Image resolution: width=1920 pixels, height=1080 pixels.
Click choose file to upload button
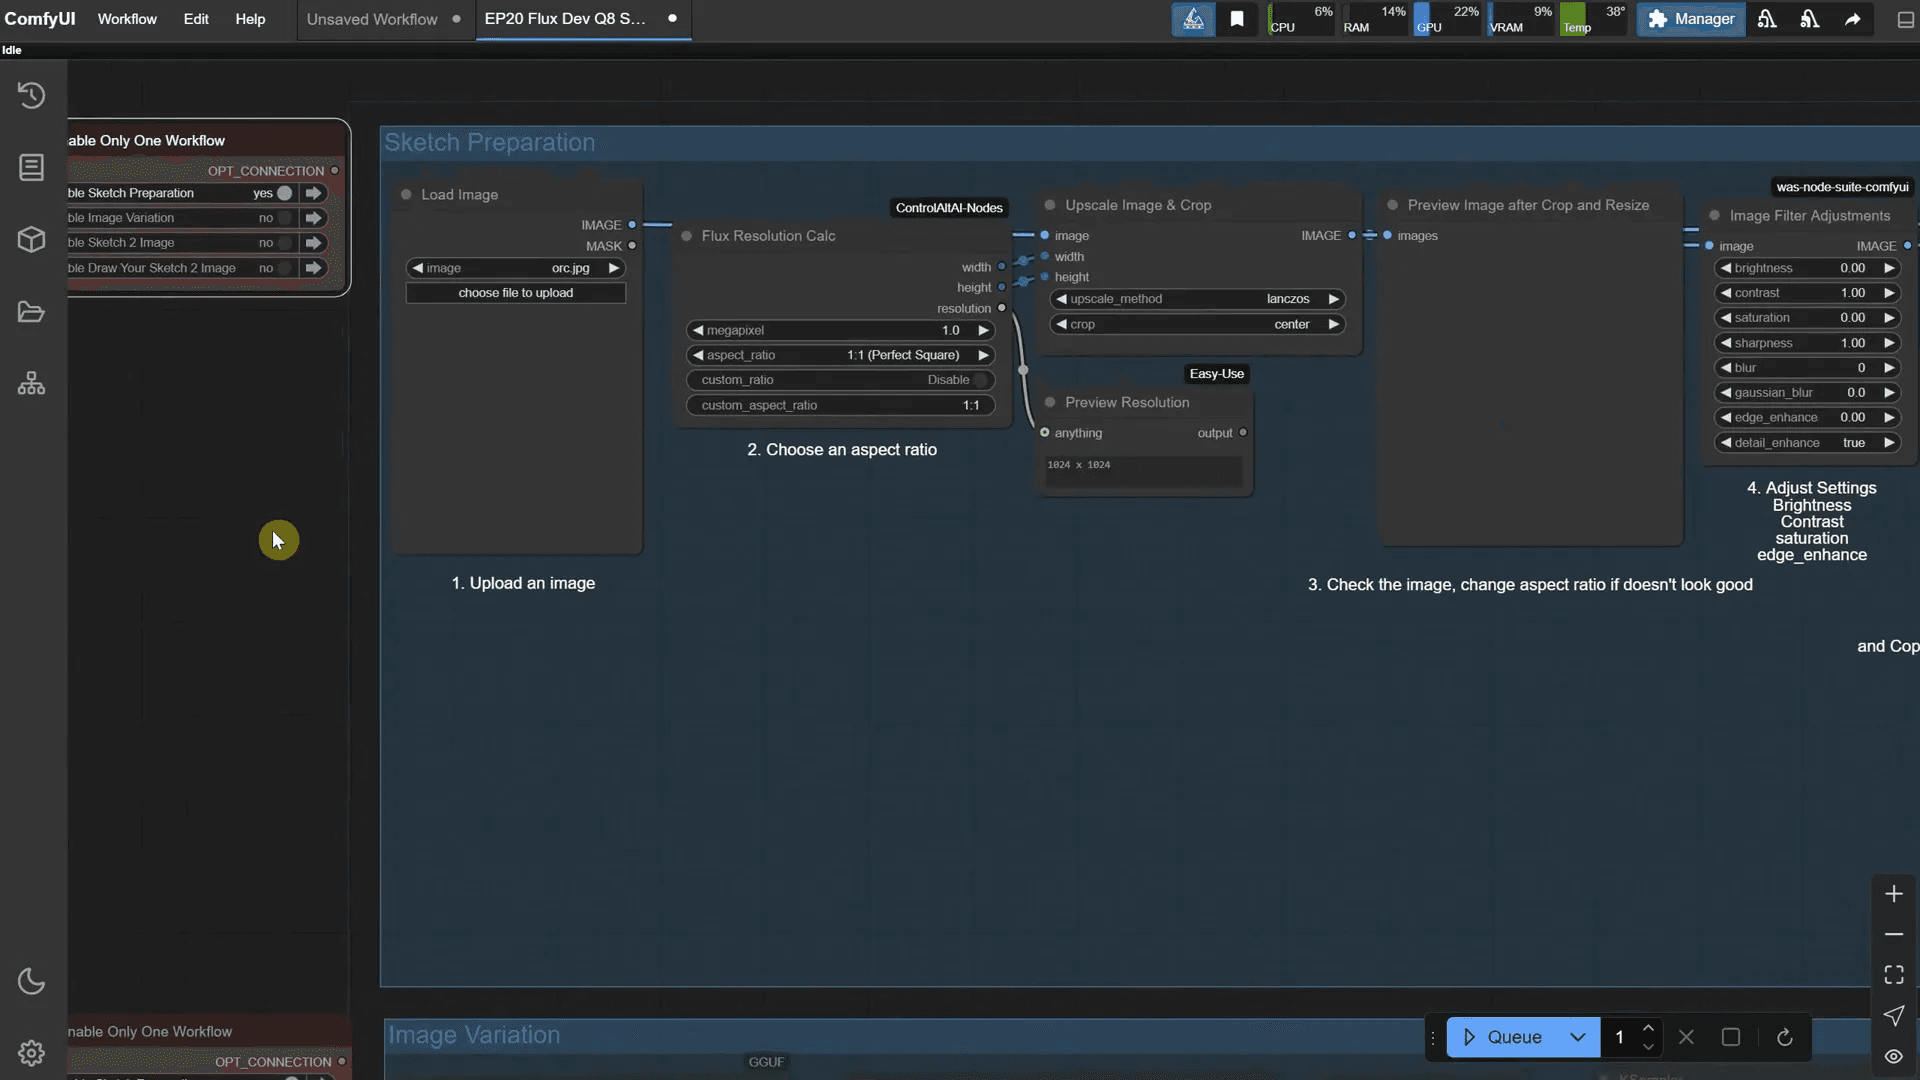(x=516, y=293)
